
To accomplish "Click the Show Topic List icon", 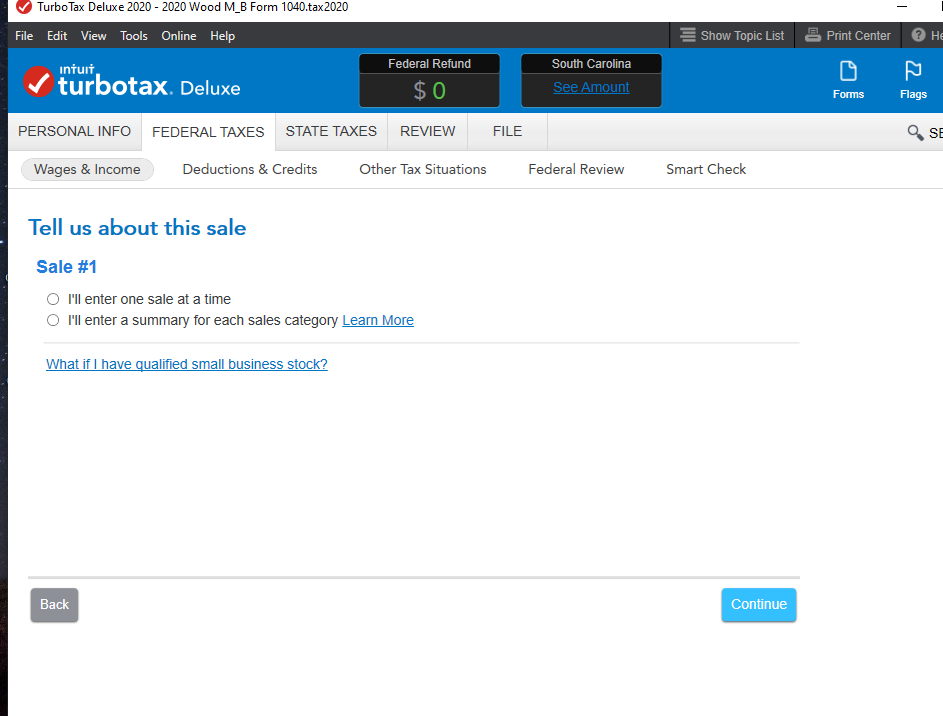I will tap(687, 35).
